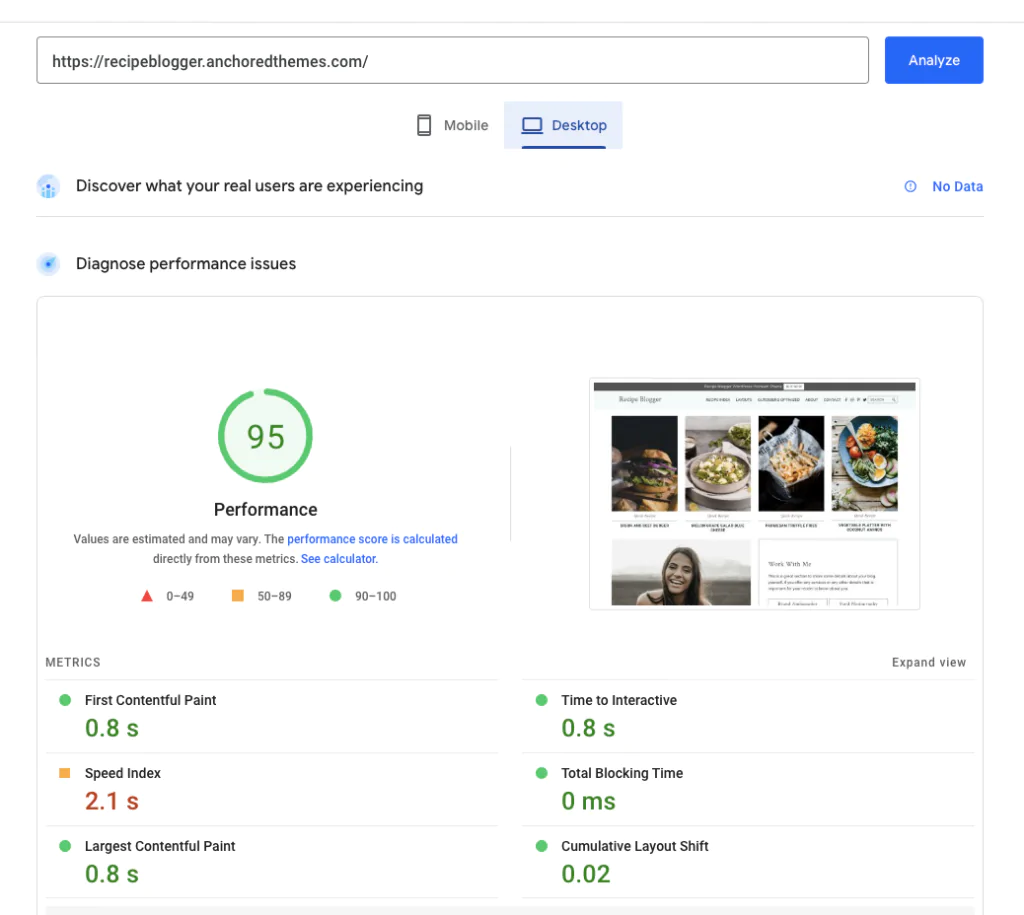Image resolution: width=1024 pixels, height=915 pixels.
Task: Click the Diagnose performance issues icon
Action: pos(48,264)
